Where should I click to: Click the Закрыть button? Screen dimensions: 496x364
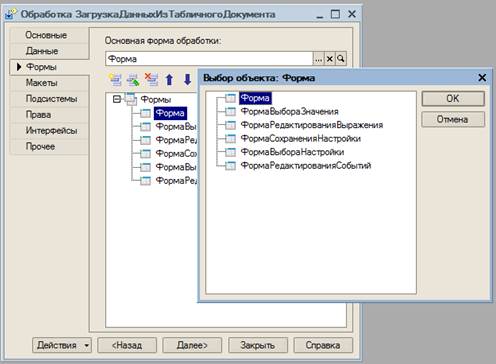258,345
